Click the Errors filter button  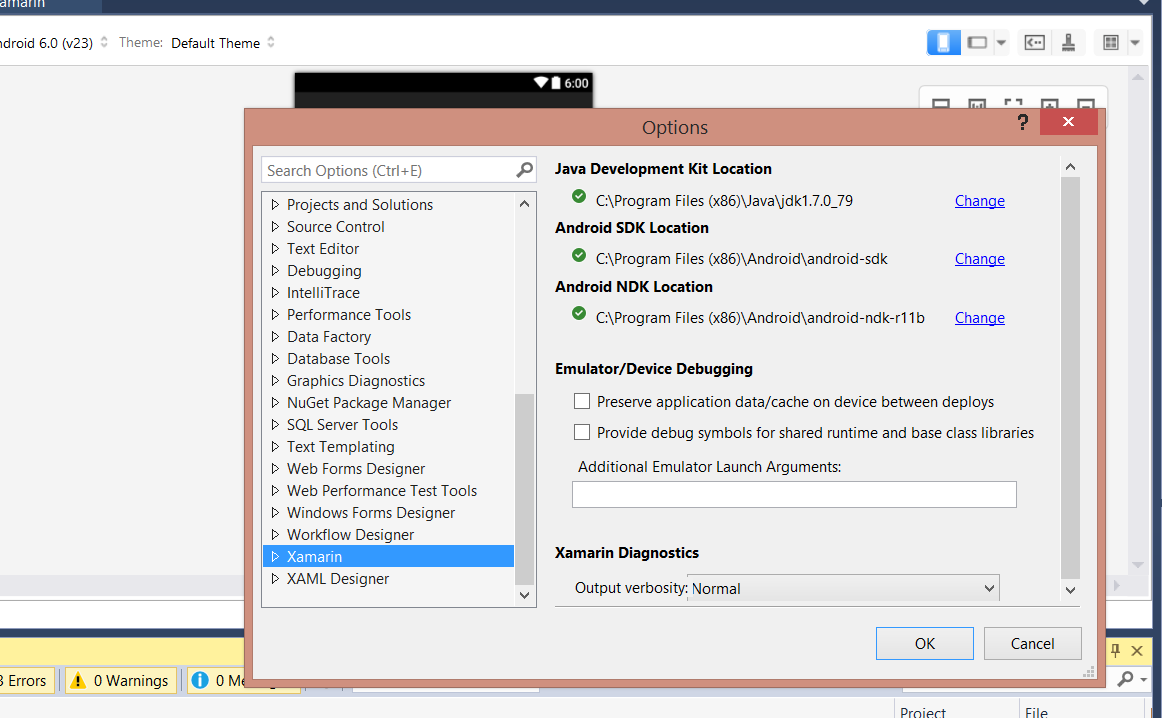coord(26,679)
